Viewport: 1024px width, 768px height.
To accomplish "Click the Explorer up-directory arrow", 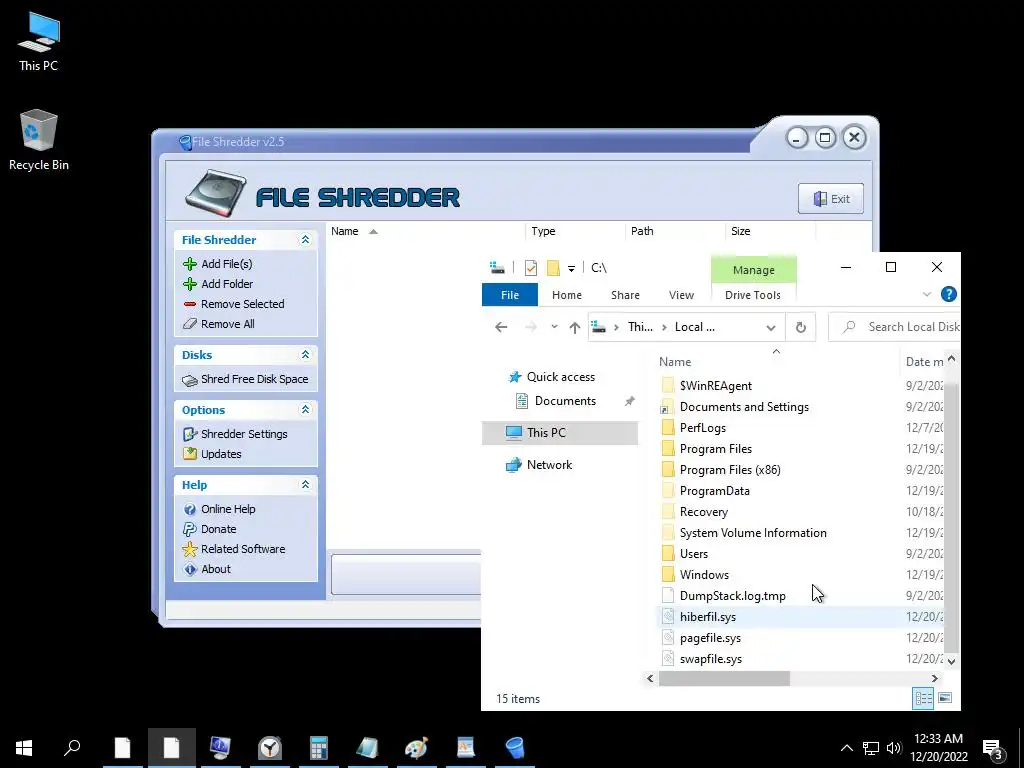I will point(575,327).
